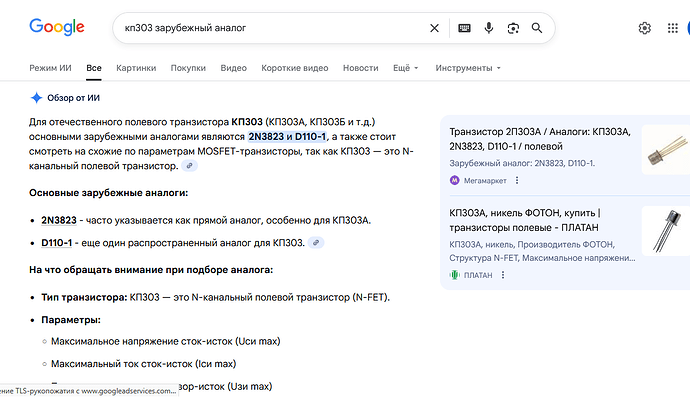The width and height of the screenshot is (690, 405).
Task: Switch to the Режим ИИ tab
Action: 52,68
